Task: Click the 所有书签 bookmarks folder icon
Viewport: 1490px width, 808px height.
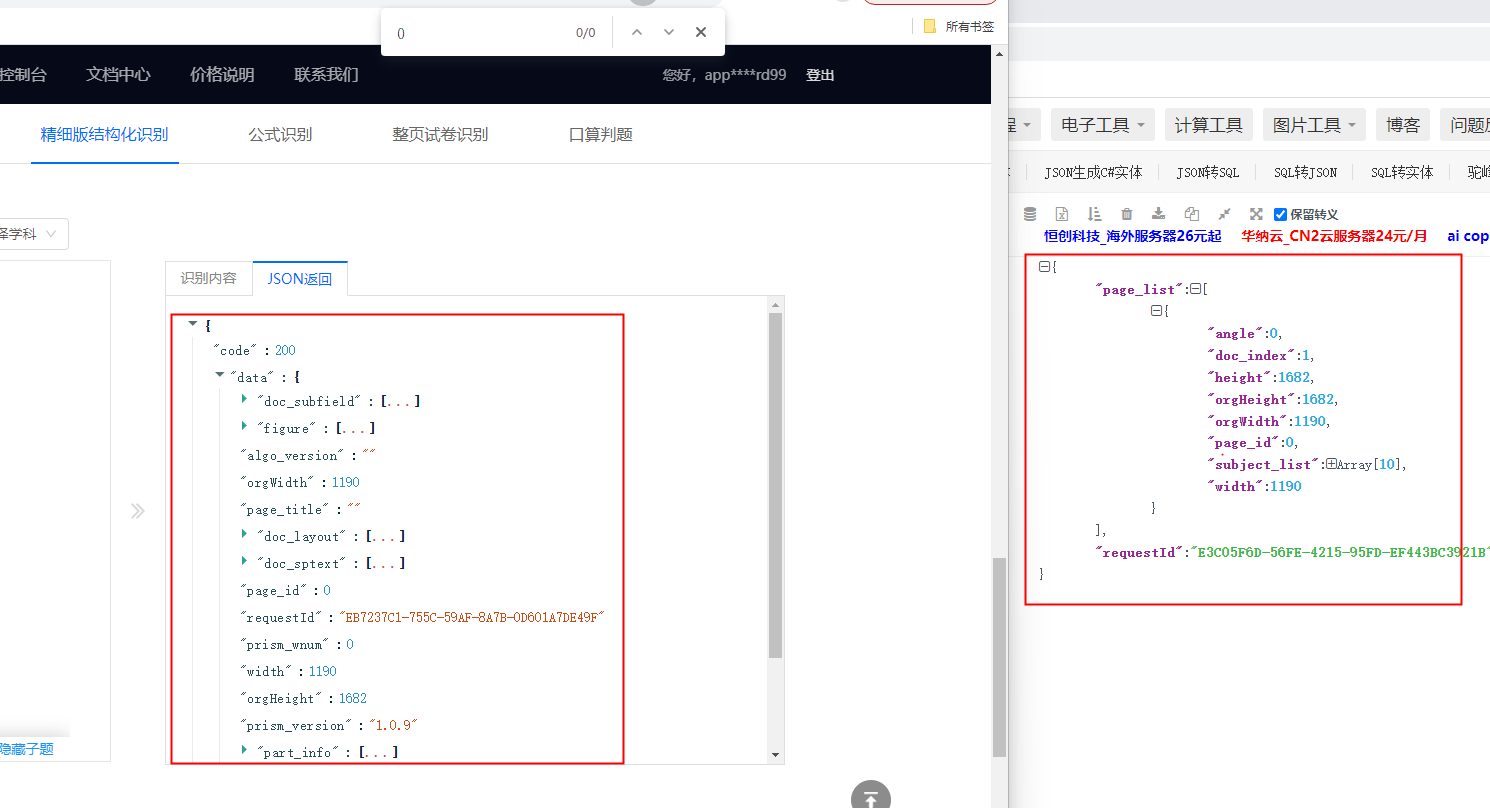Action: 930,27
